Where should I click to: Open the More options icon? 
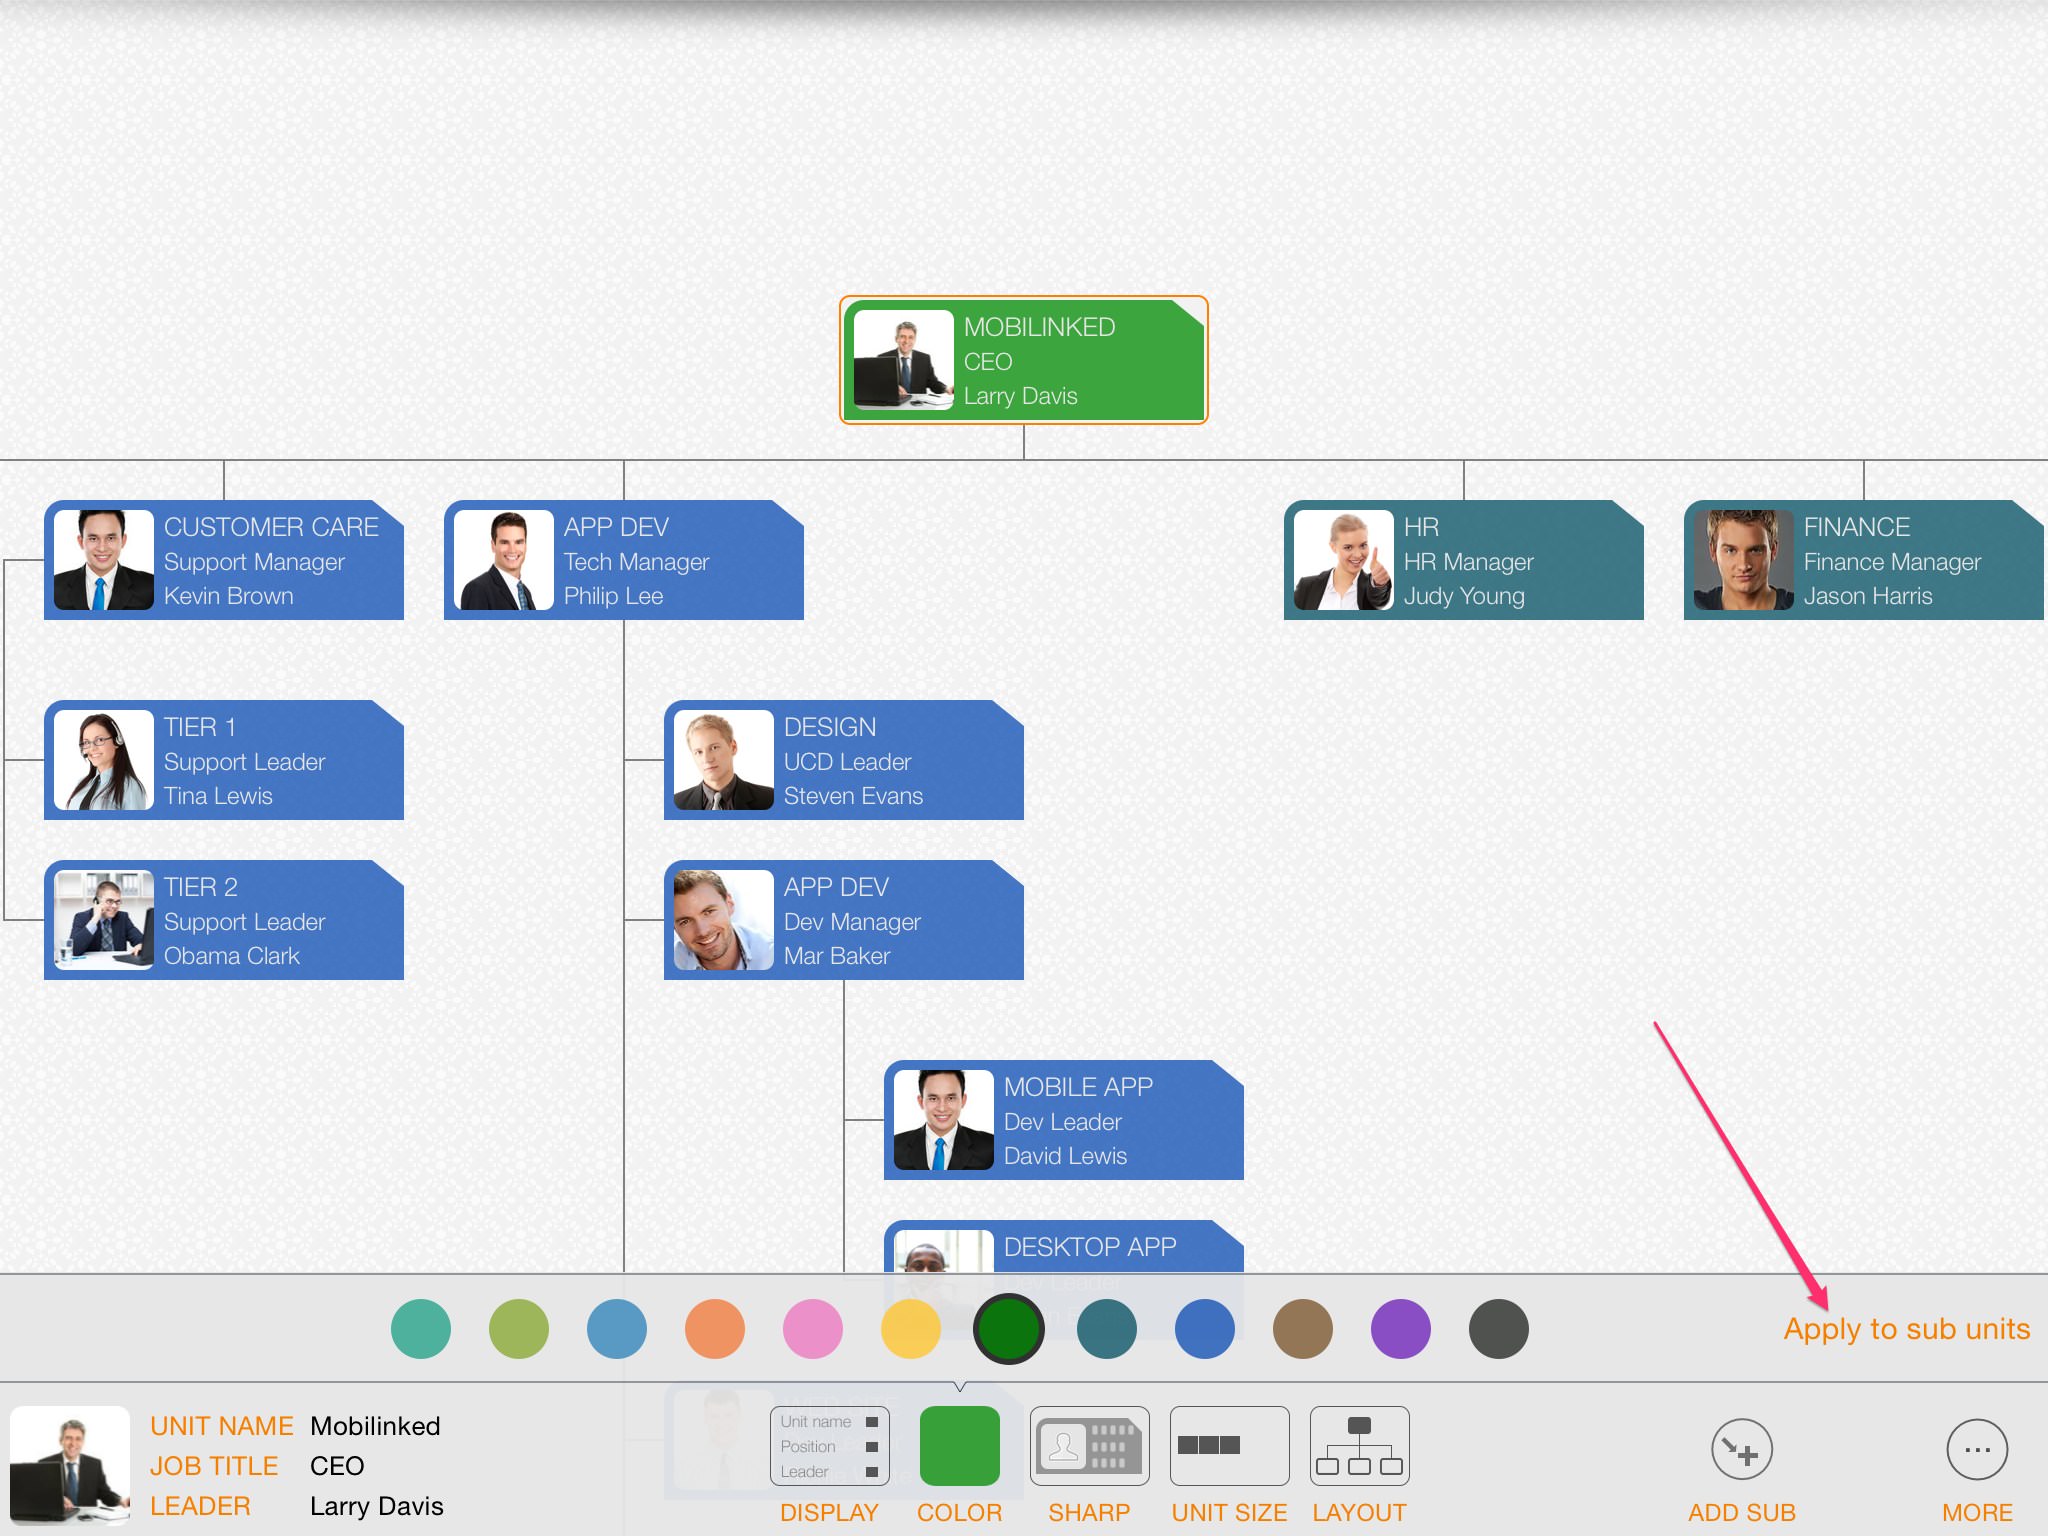(1977, 1450)
